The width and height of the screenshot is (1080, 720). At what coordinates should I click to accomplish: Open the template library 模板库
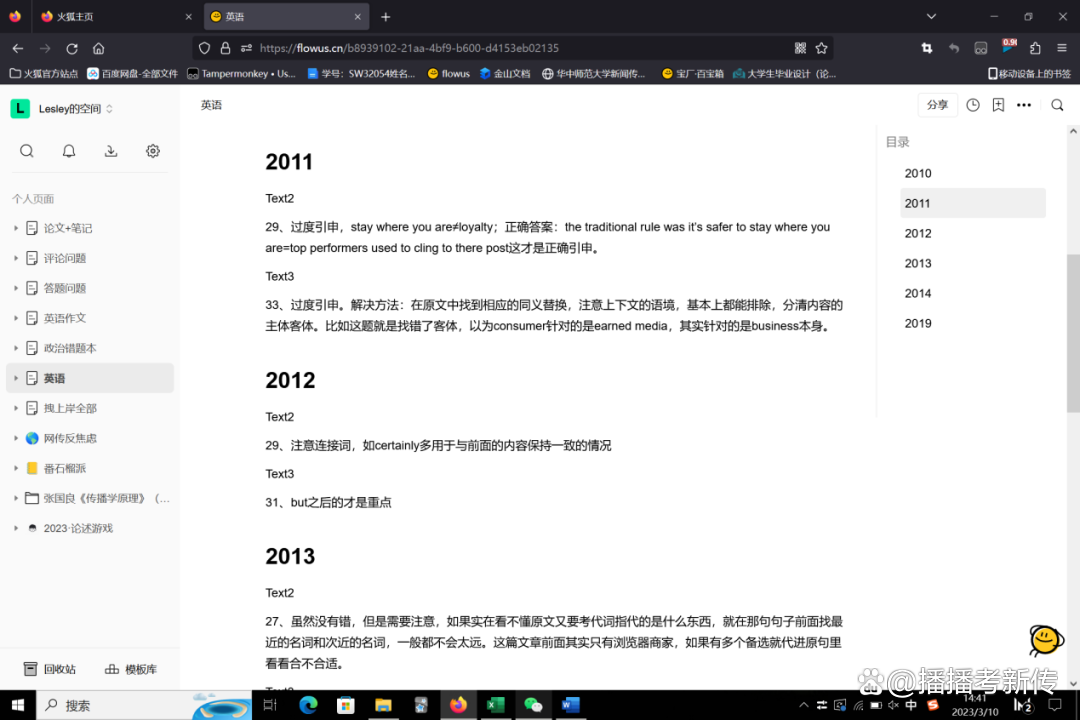[131, 669]
